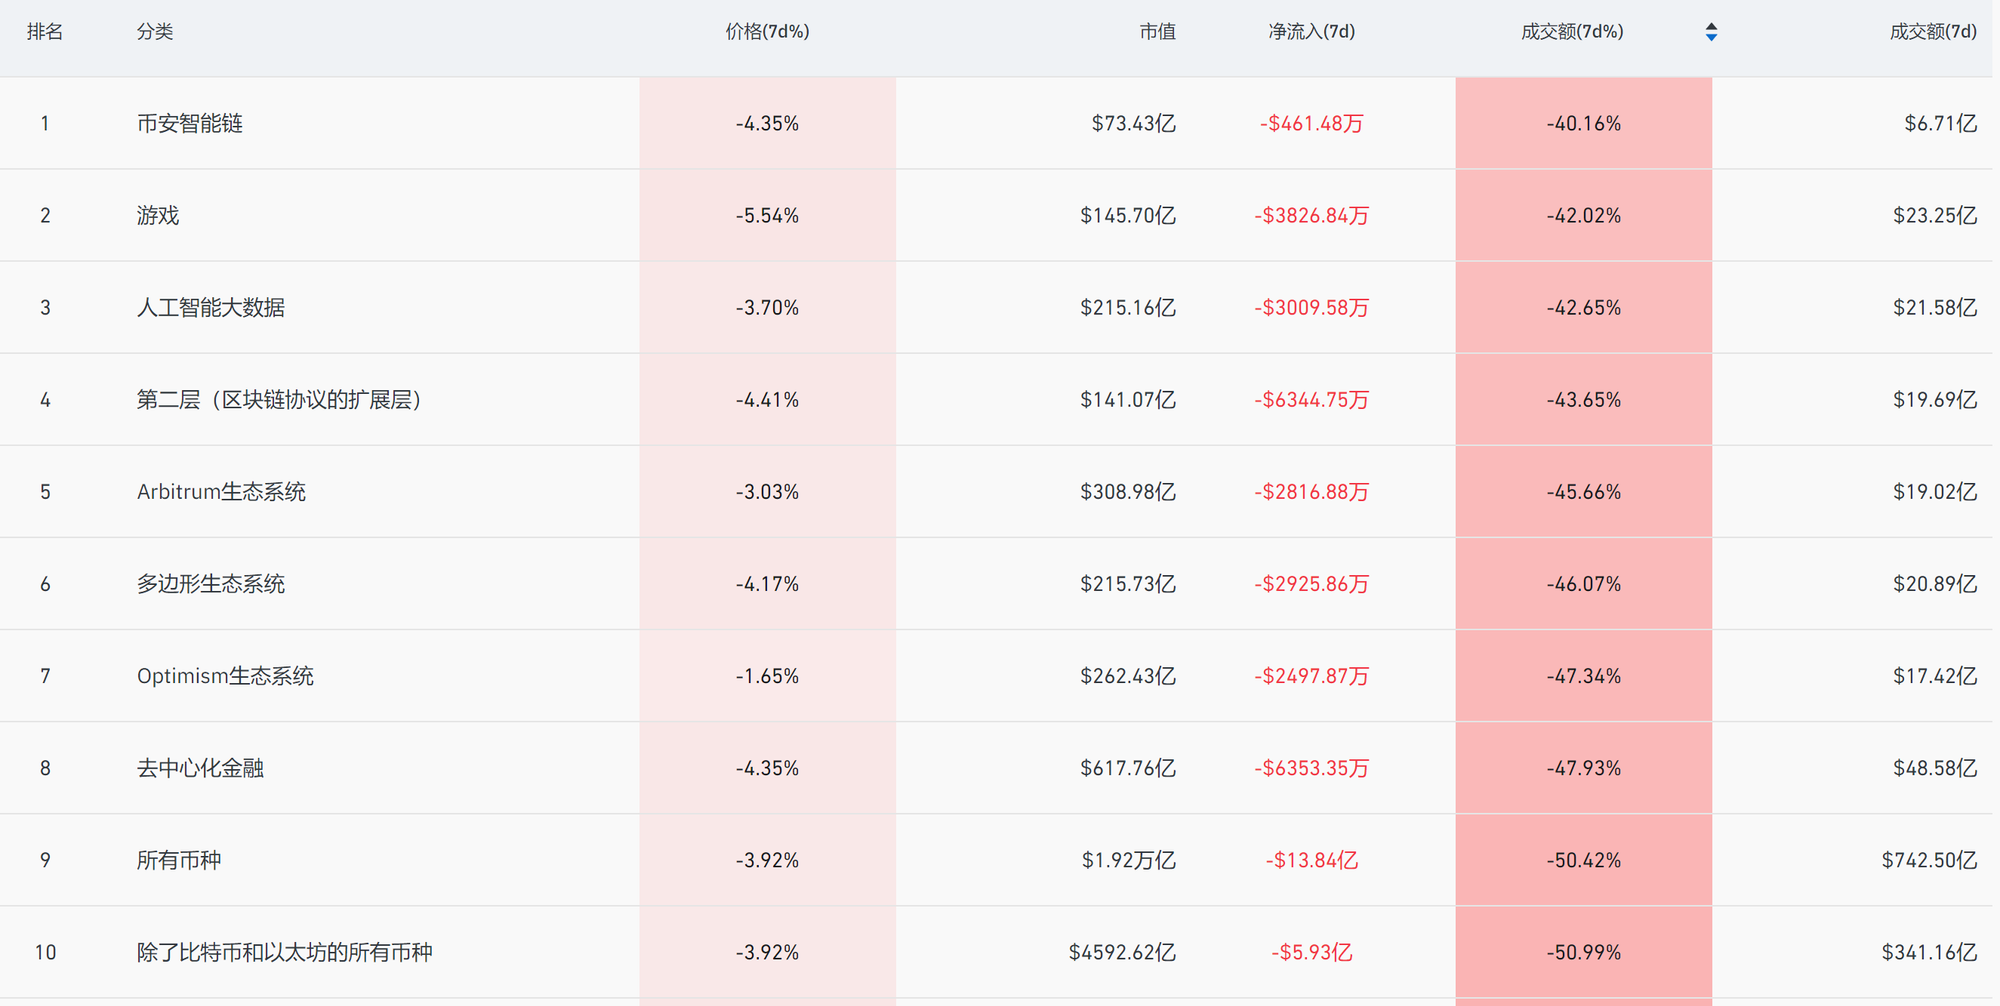Open the 人工智能大数据 category
Image resolution: width=2000 pixels, height=1006 pixels.
(x=211, y=307)
